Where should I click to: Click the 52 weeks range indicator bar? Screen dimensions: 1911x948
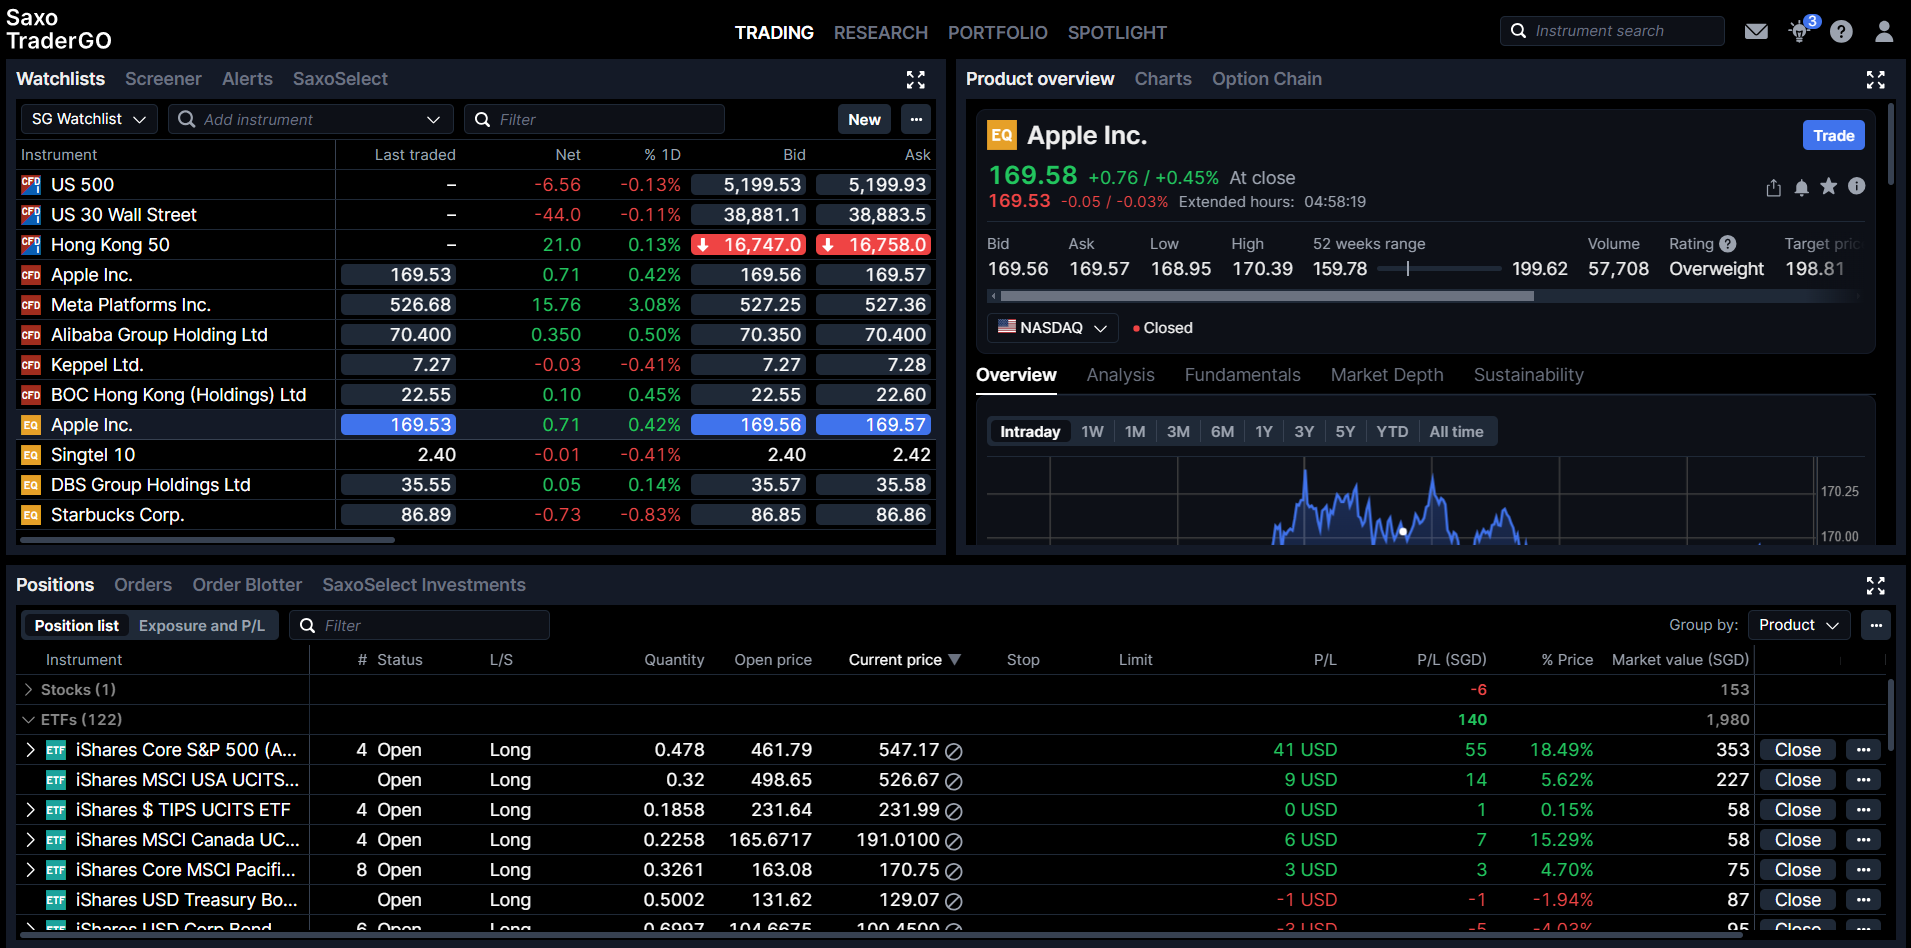point(1438,269)
